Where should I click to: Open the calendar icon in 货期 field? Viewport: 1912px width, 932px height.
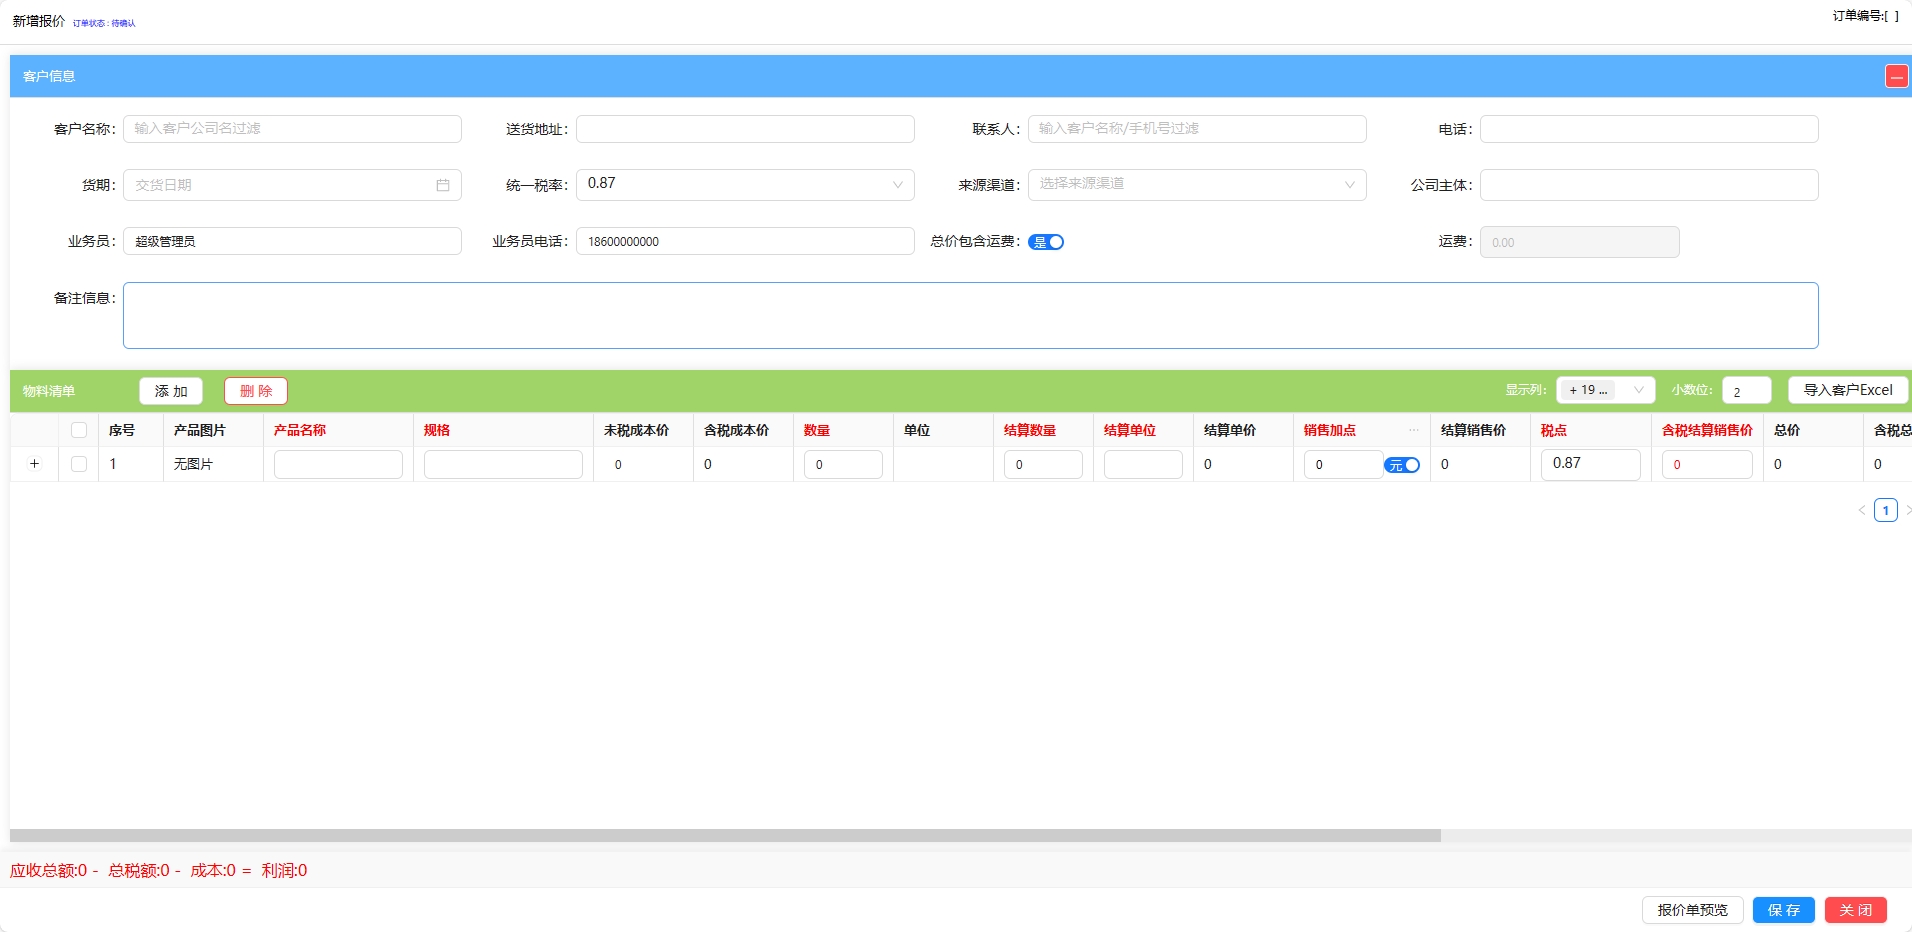(443, 185)
